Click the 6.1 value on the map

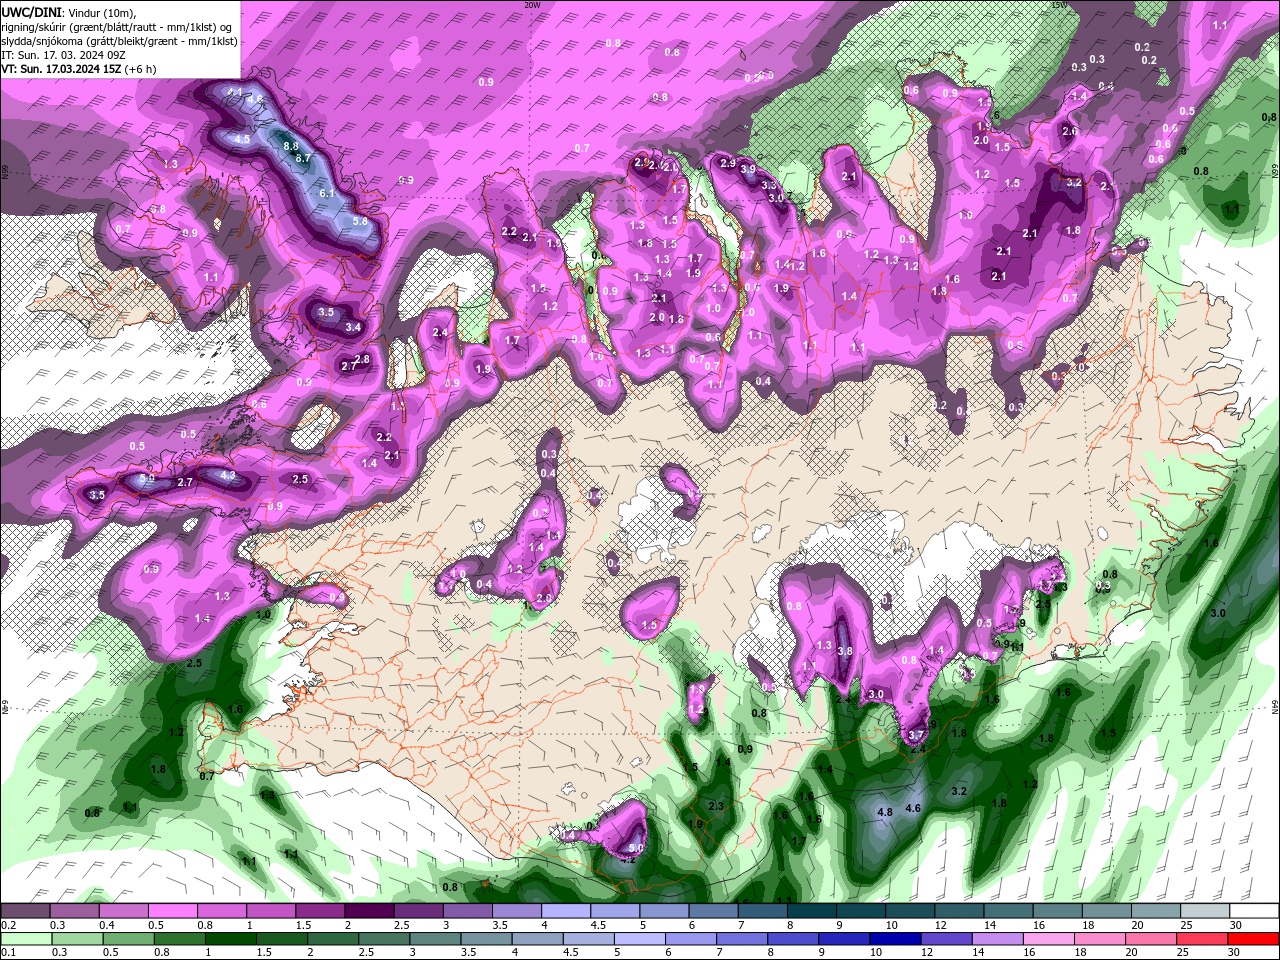click(326, 193)
